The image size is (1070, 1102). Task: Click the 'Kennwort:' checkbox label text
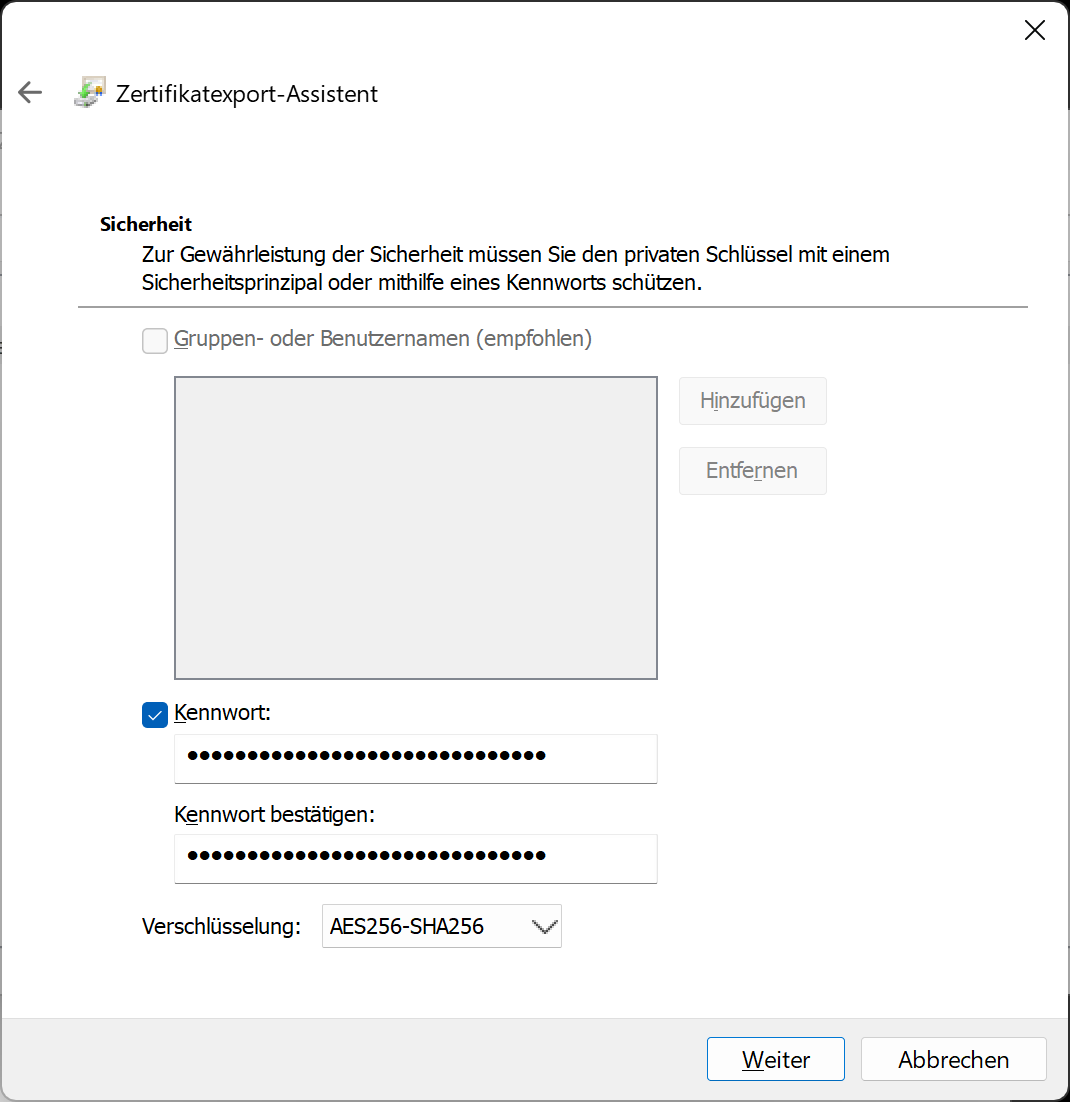pos(222,713)
